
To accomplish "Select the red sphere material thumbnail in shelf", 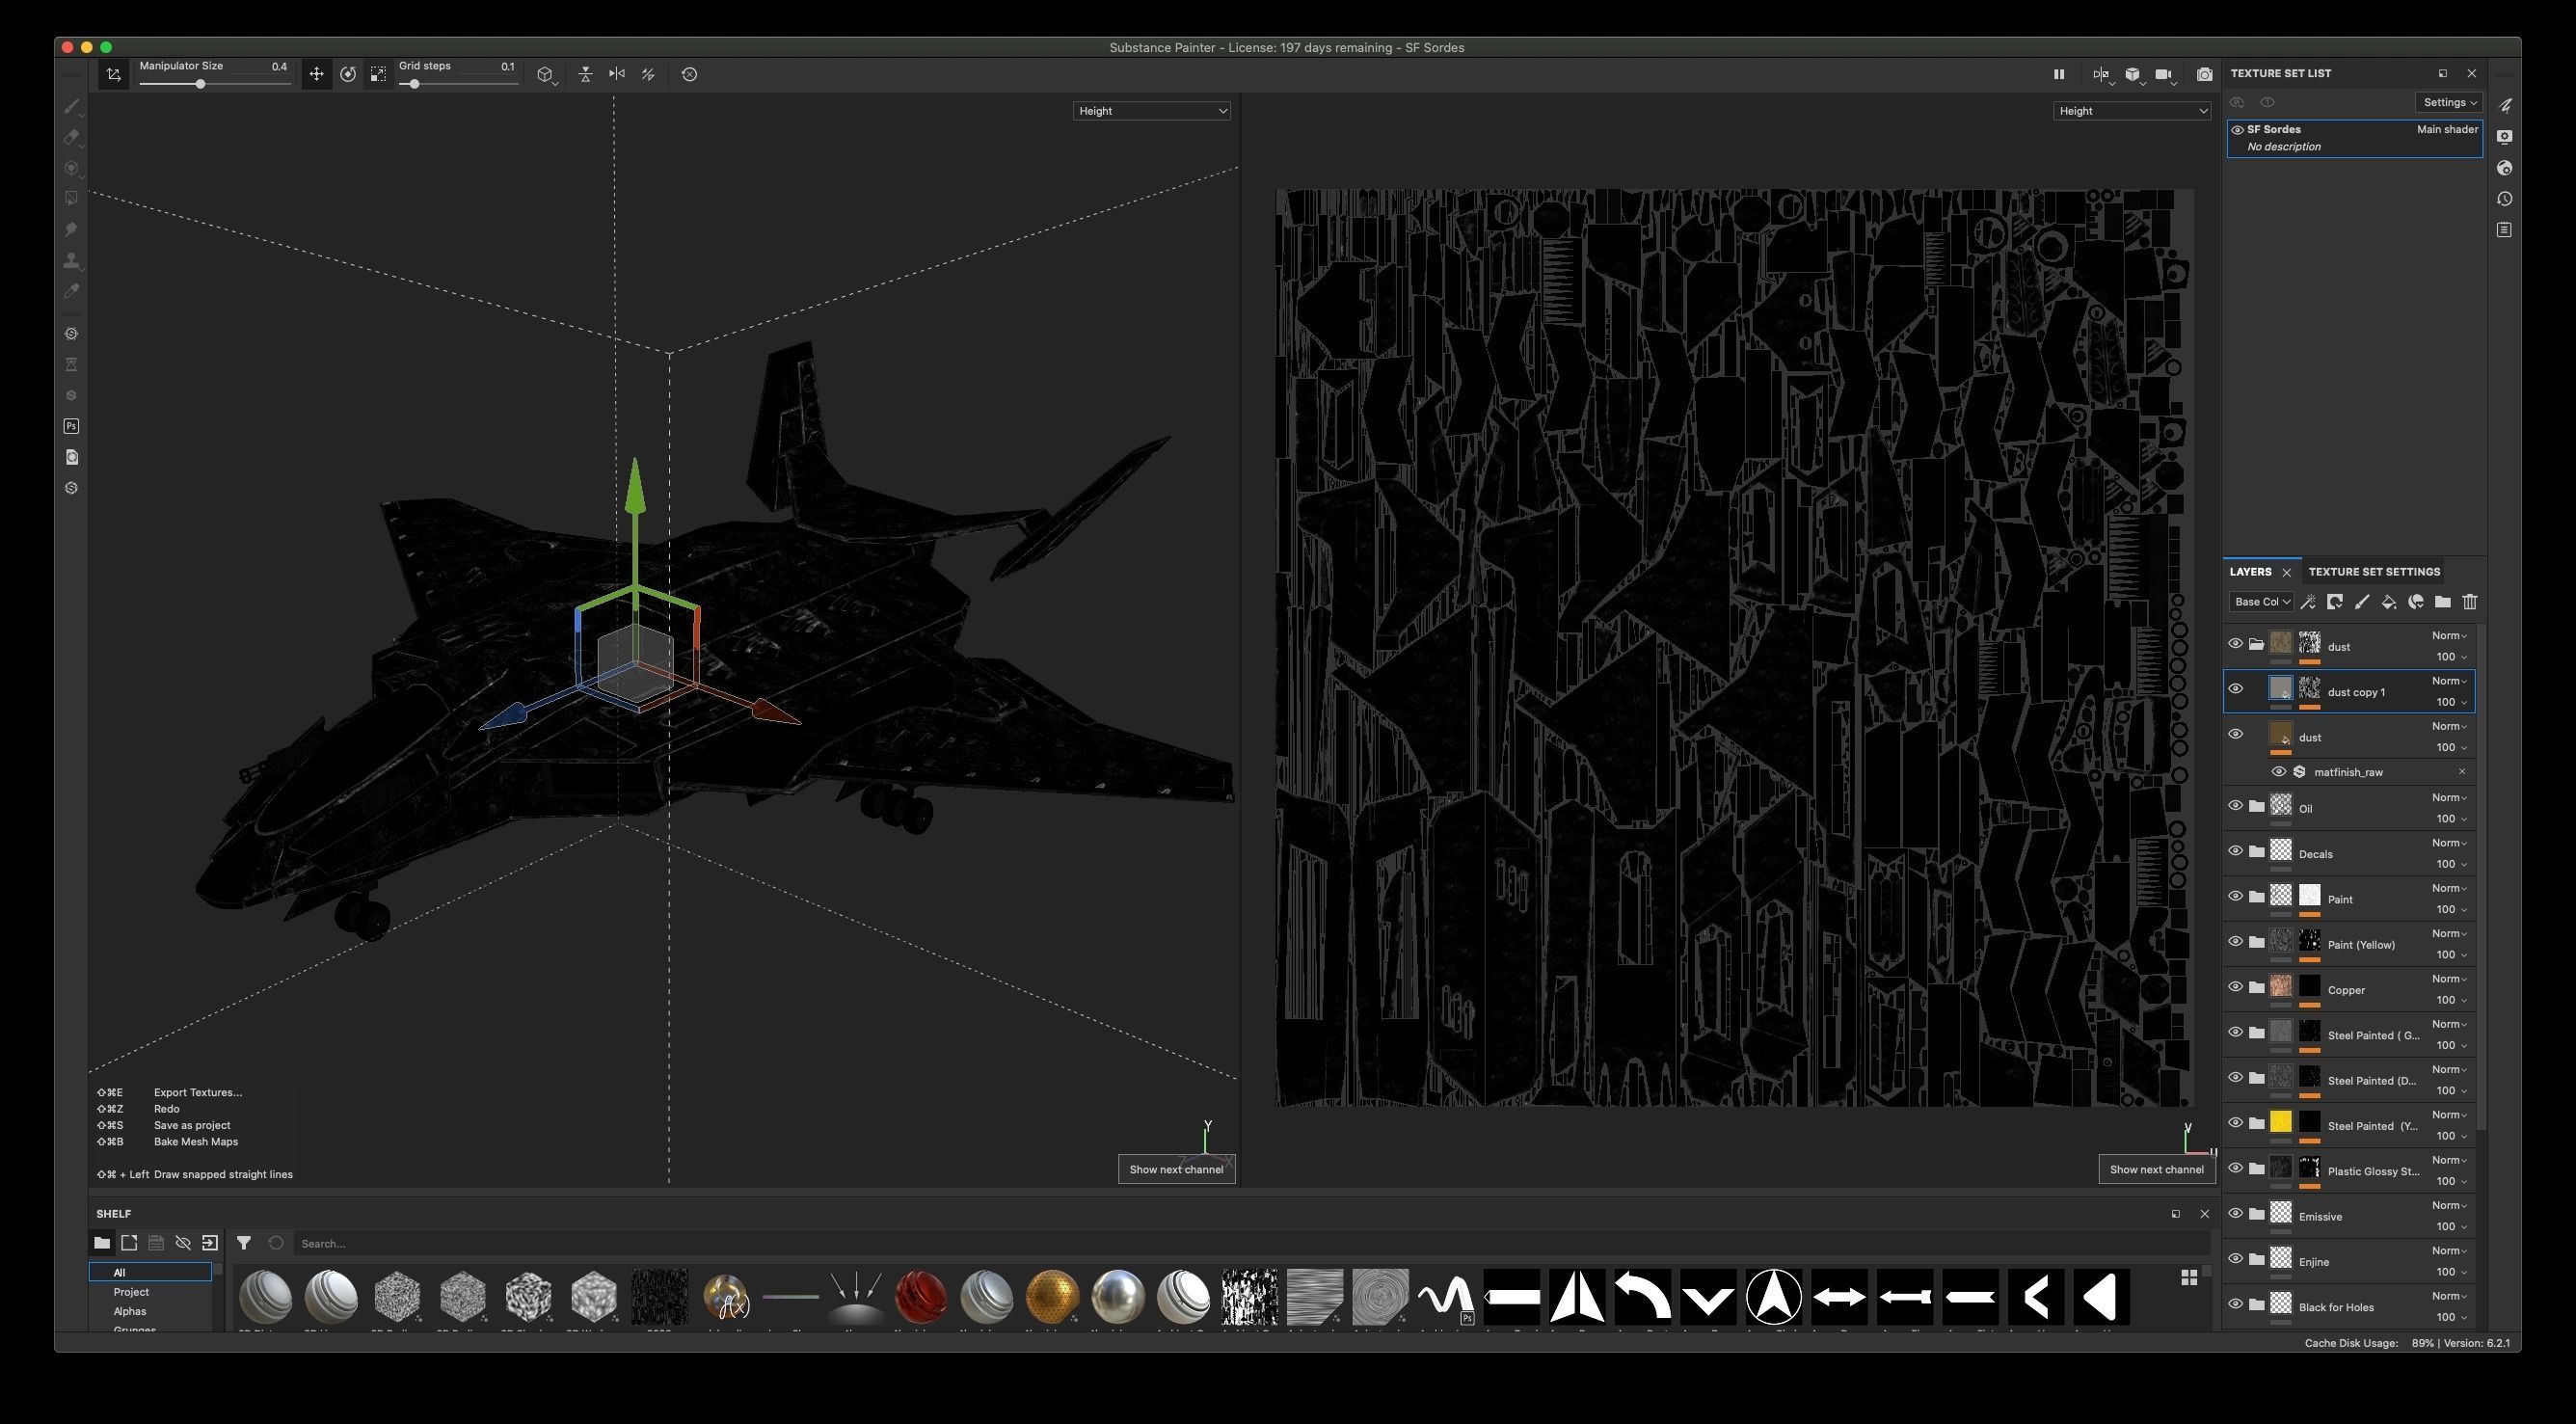I will [x=921, y=1296].
